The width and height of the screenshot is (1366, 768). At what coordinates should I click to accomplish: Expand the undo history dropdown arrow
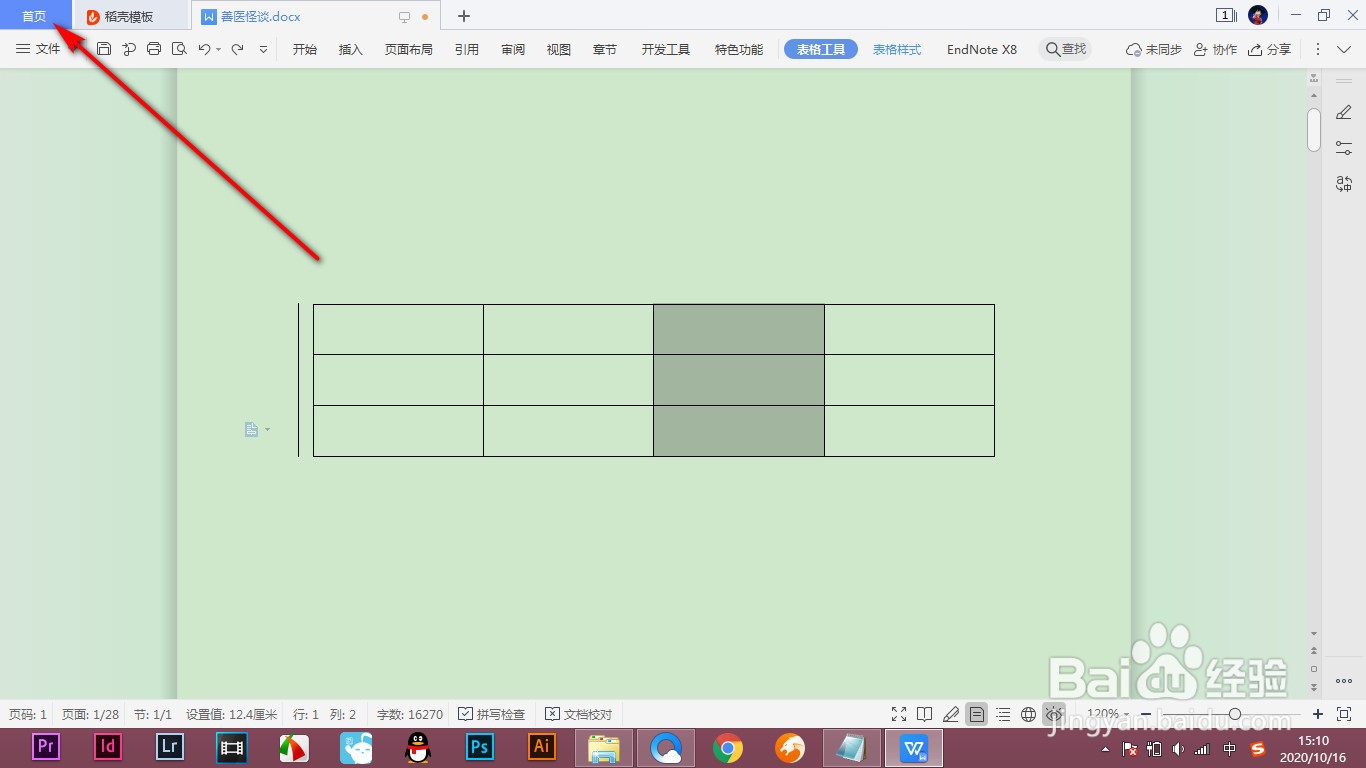[219, 49]
